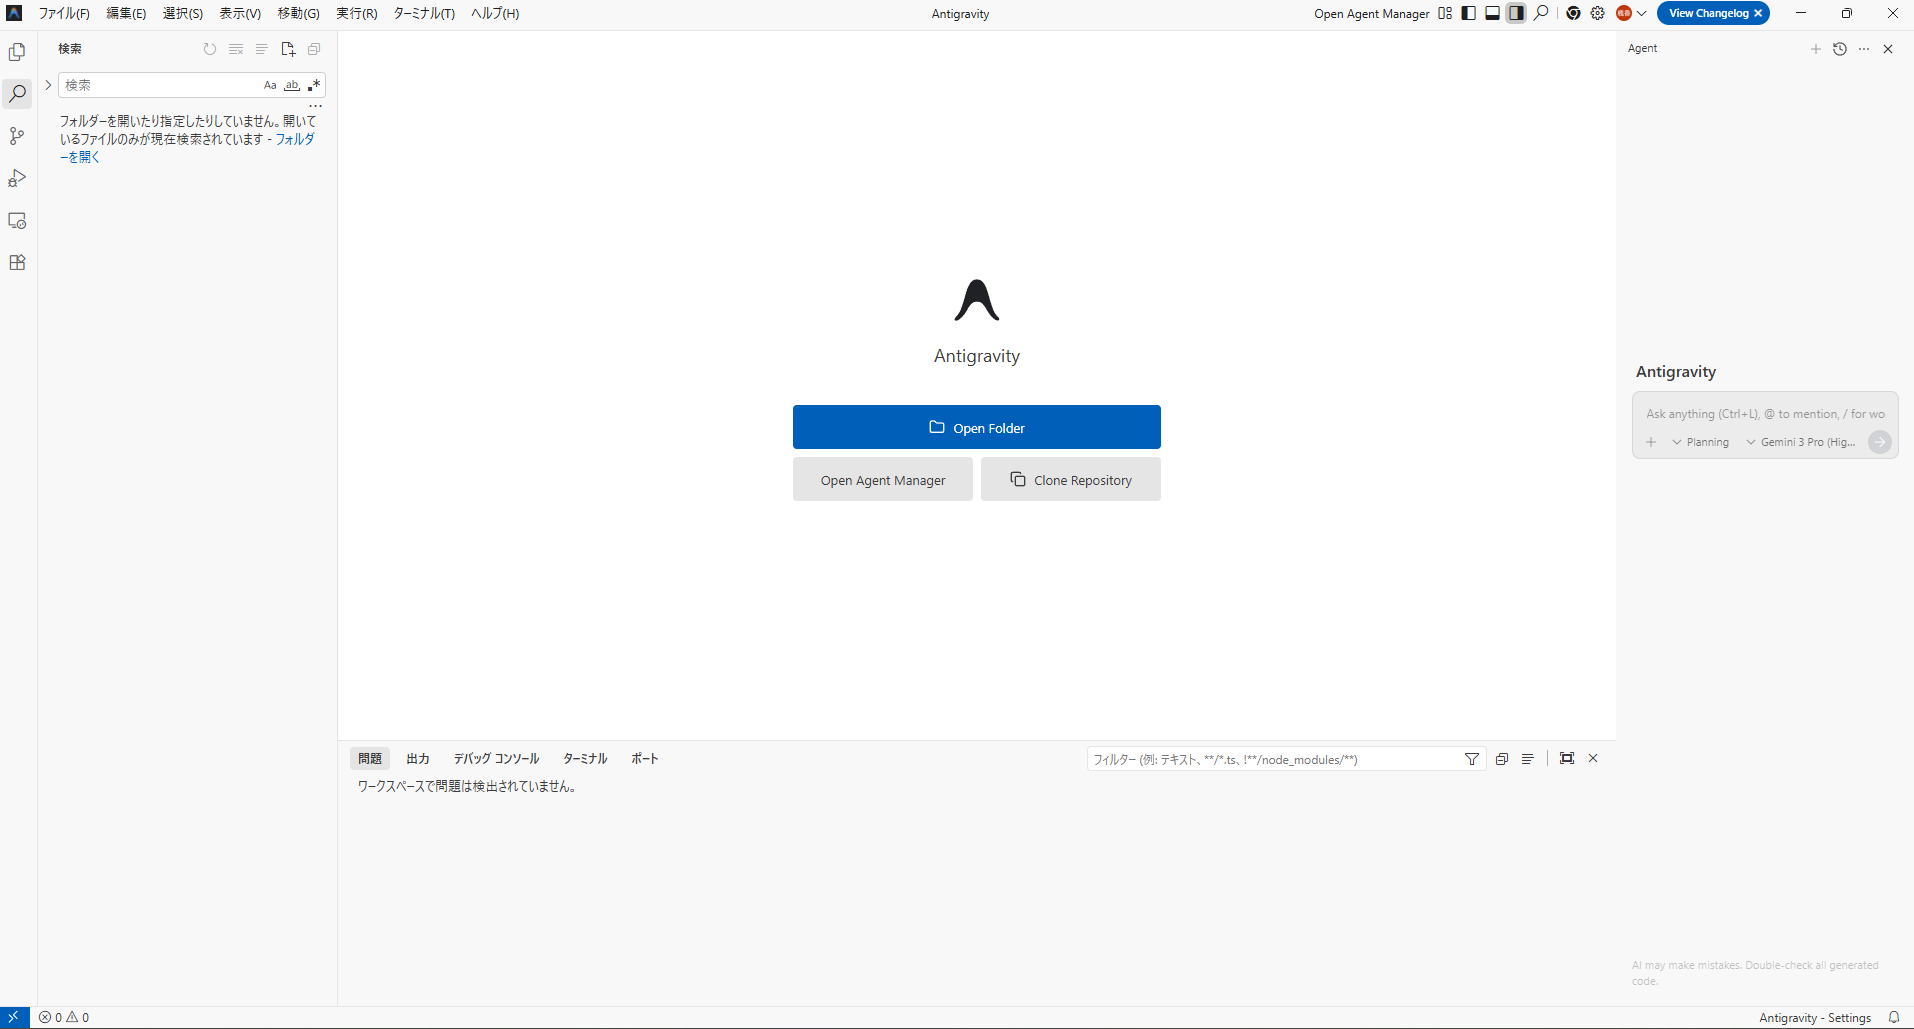Open the Source Control view

tap(17, 136)
